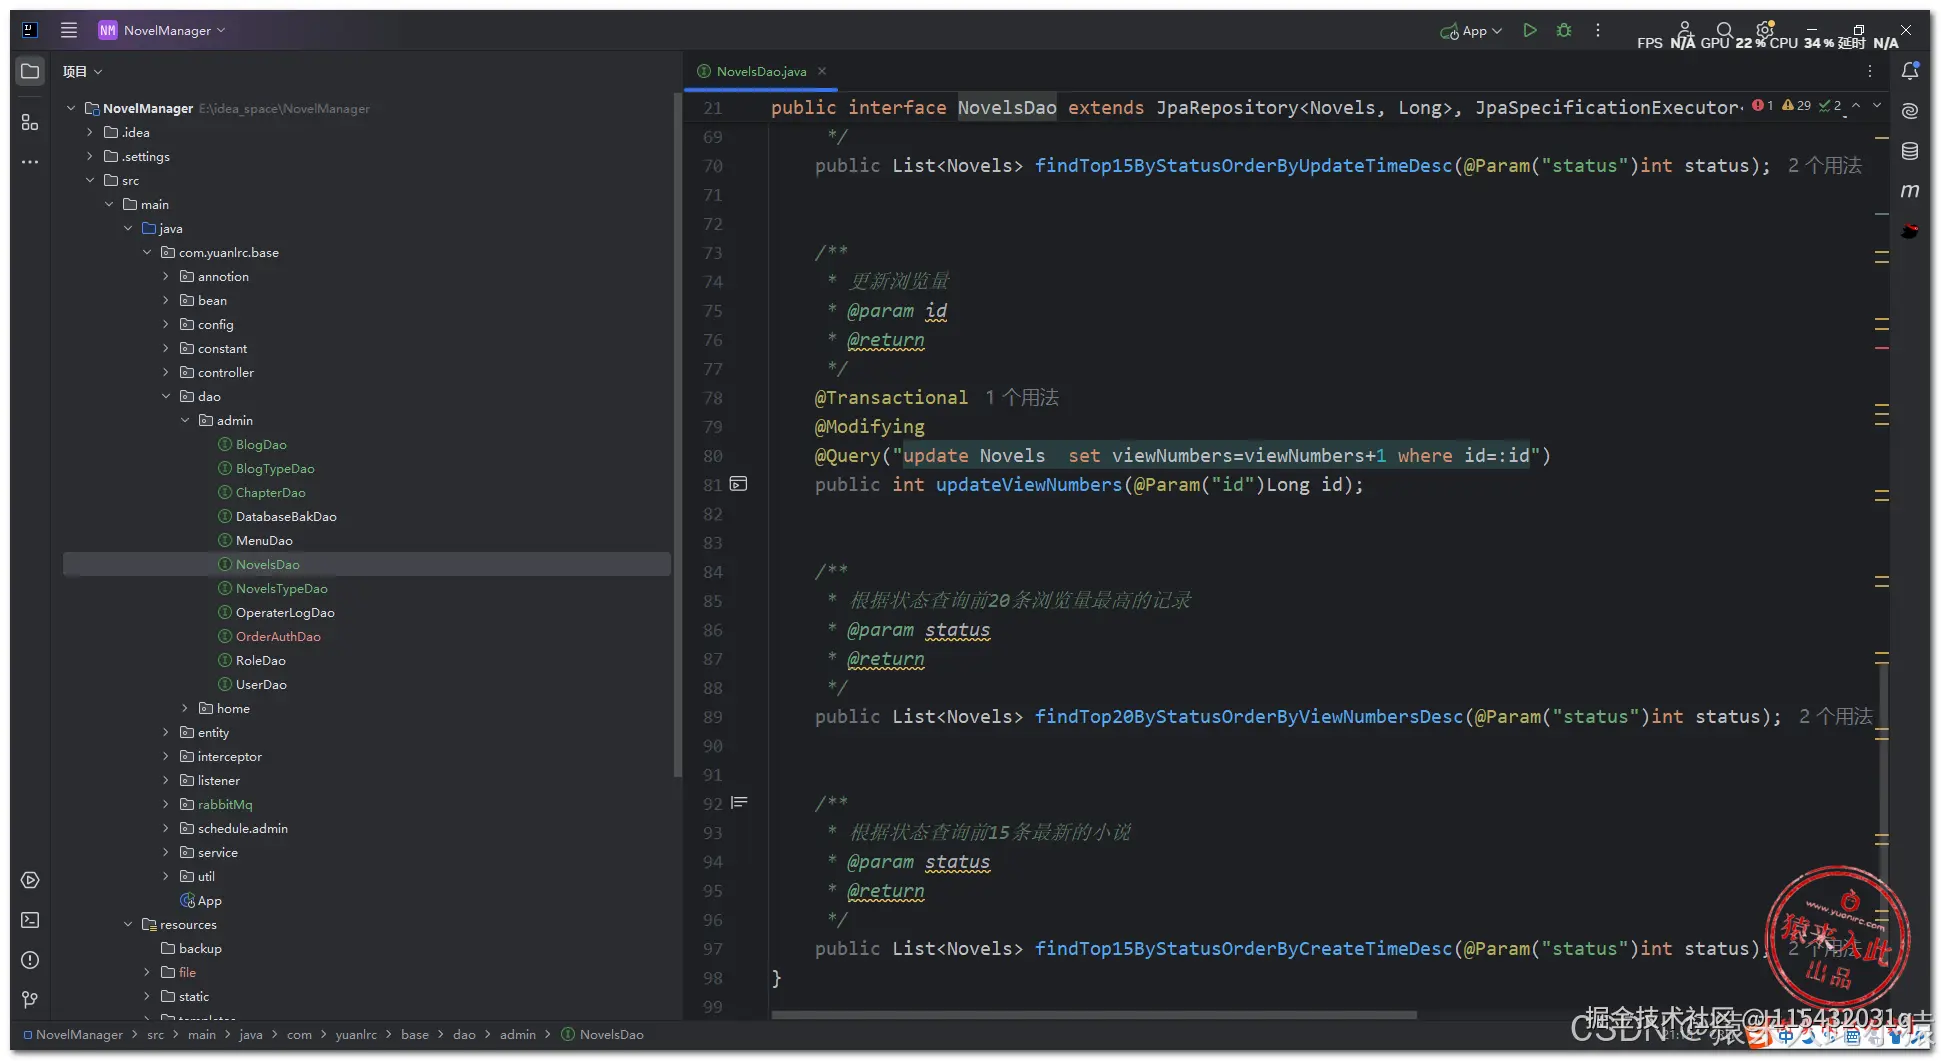Expand the .settings folder

click(90, 156)
